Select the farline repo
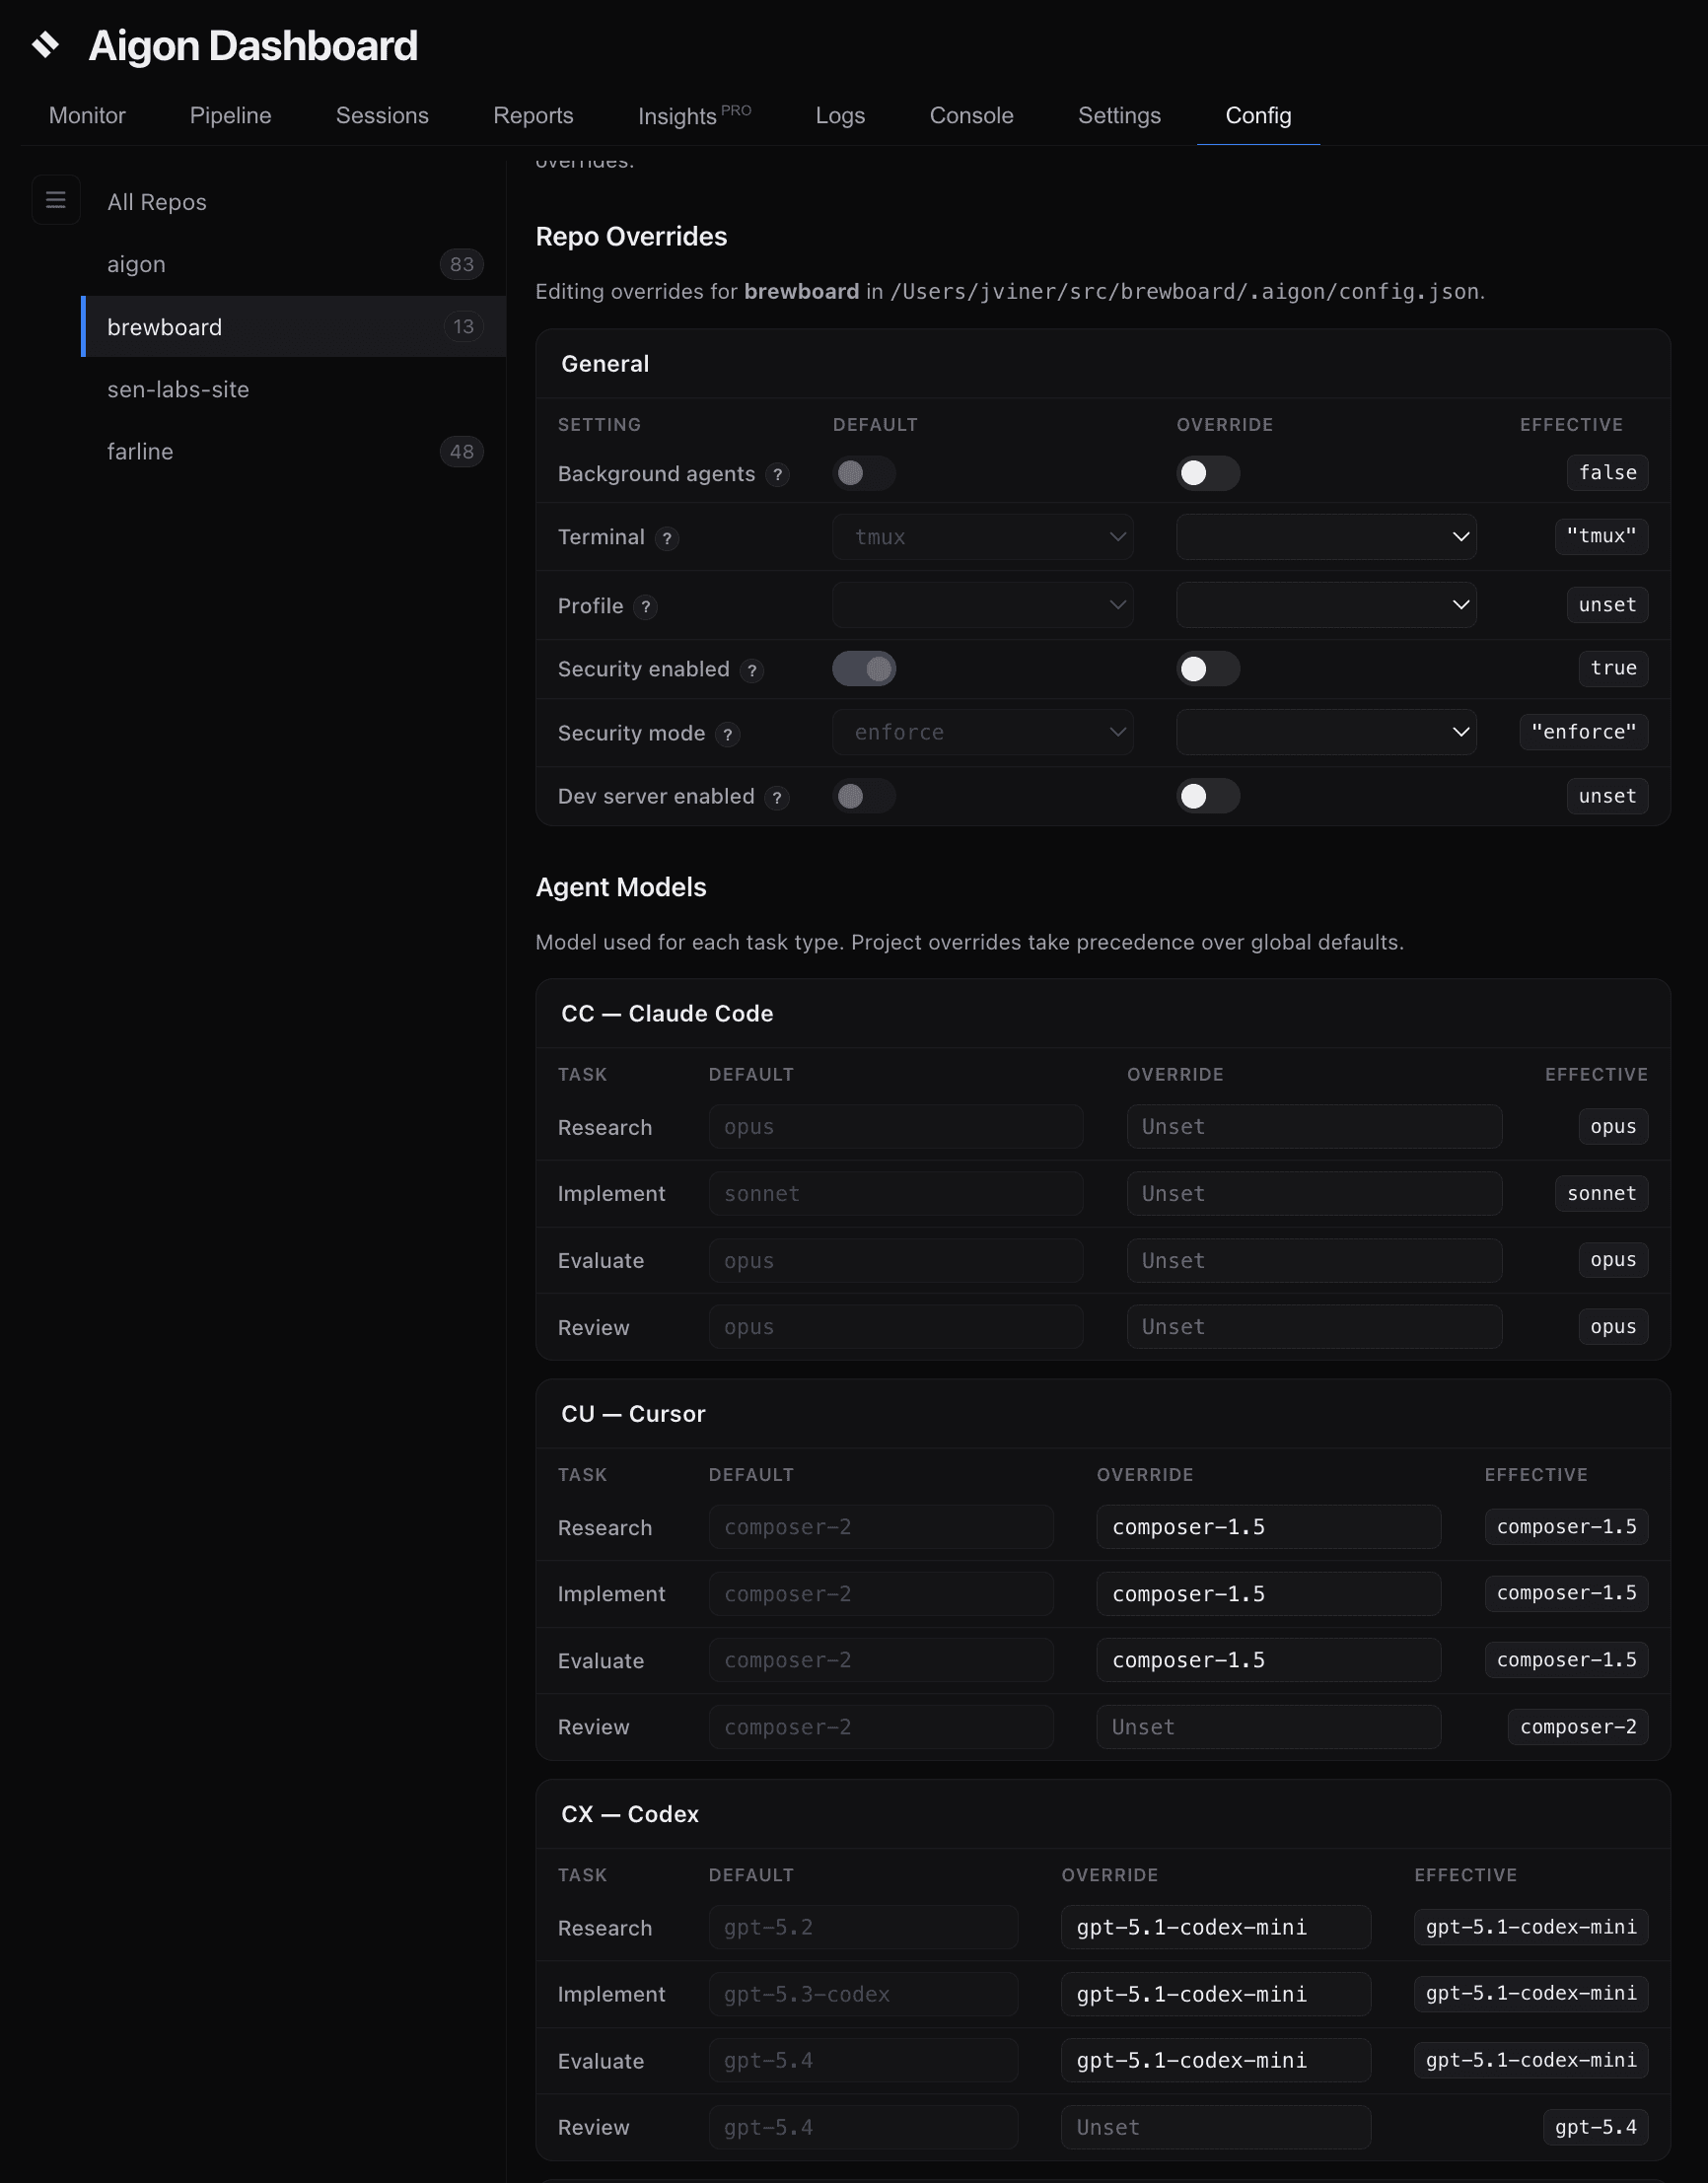This screenshot has width=1708, height=2183. point(293,452)
